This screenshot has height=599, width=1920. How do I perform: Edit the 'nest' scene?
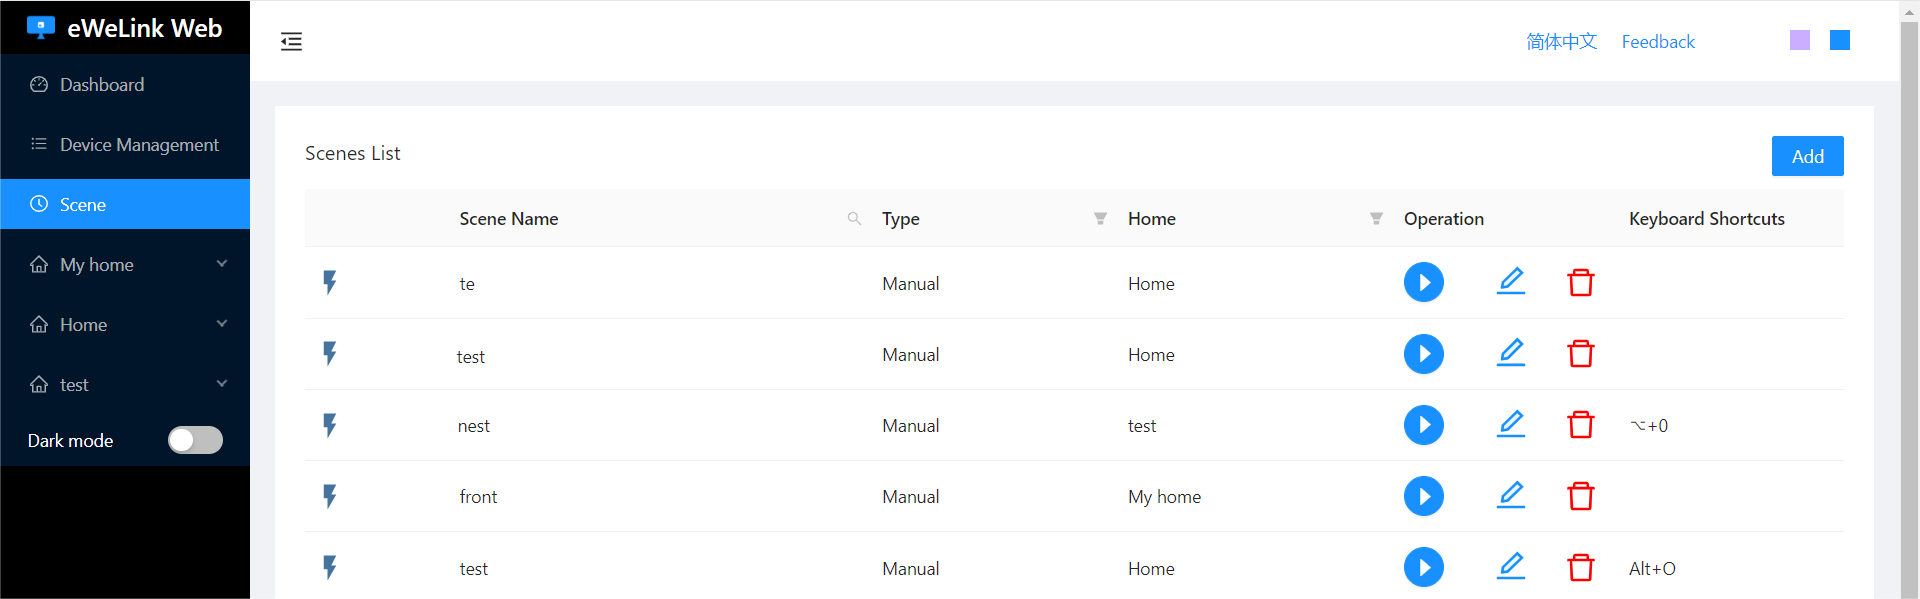tap(1510, 424)
